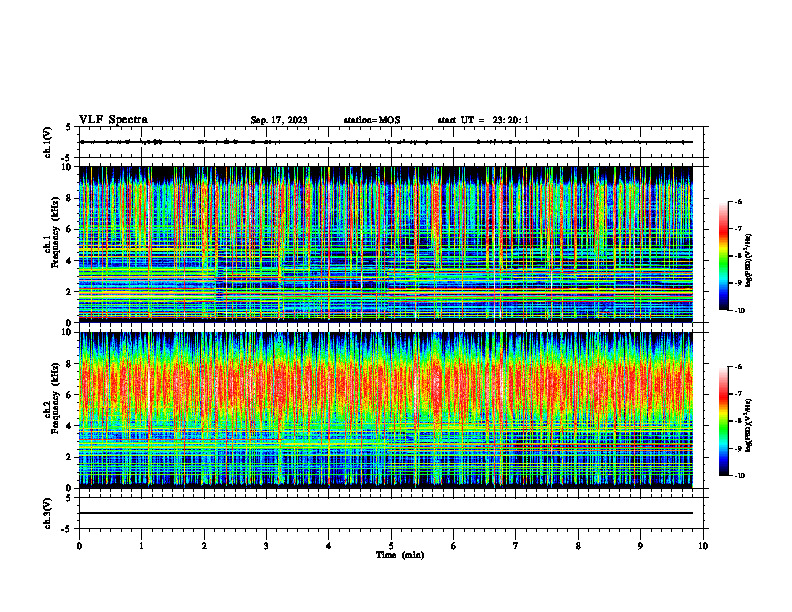Click the "8" kHz tick on ch.1 frequency axis
The height and width of the screenshot is (612, 792).
(69, 198)
